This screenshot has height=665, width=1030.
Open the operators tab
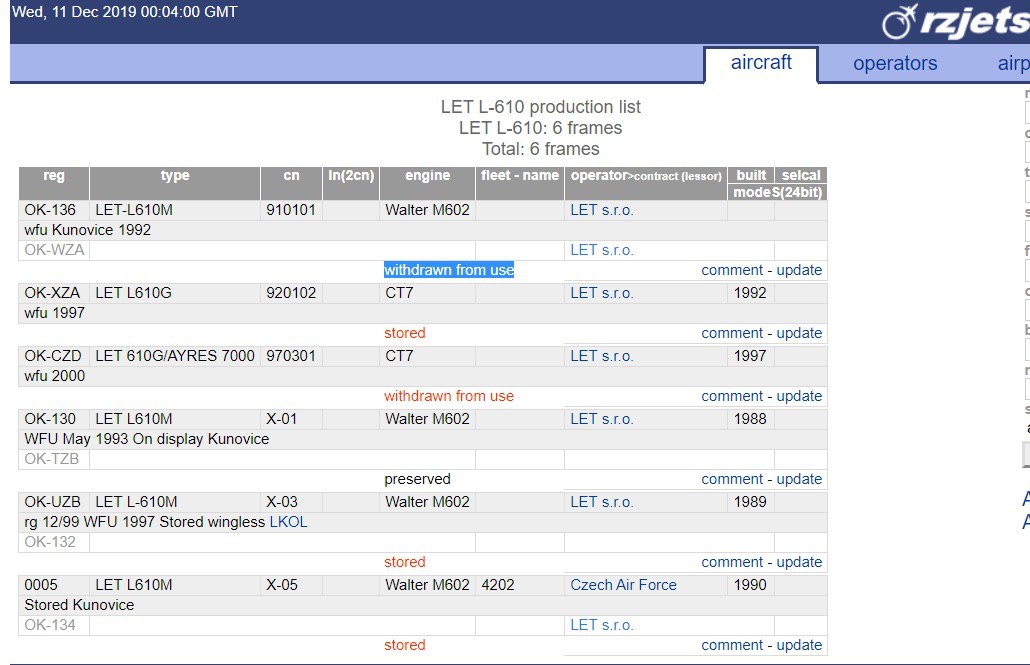click(x=895, y=64)
